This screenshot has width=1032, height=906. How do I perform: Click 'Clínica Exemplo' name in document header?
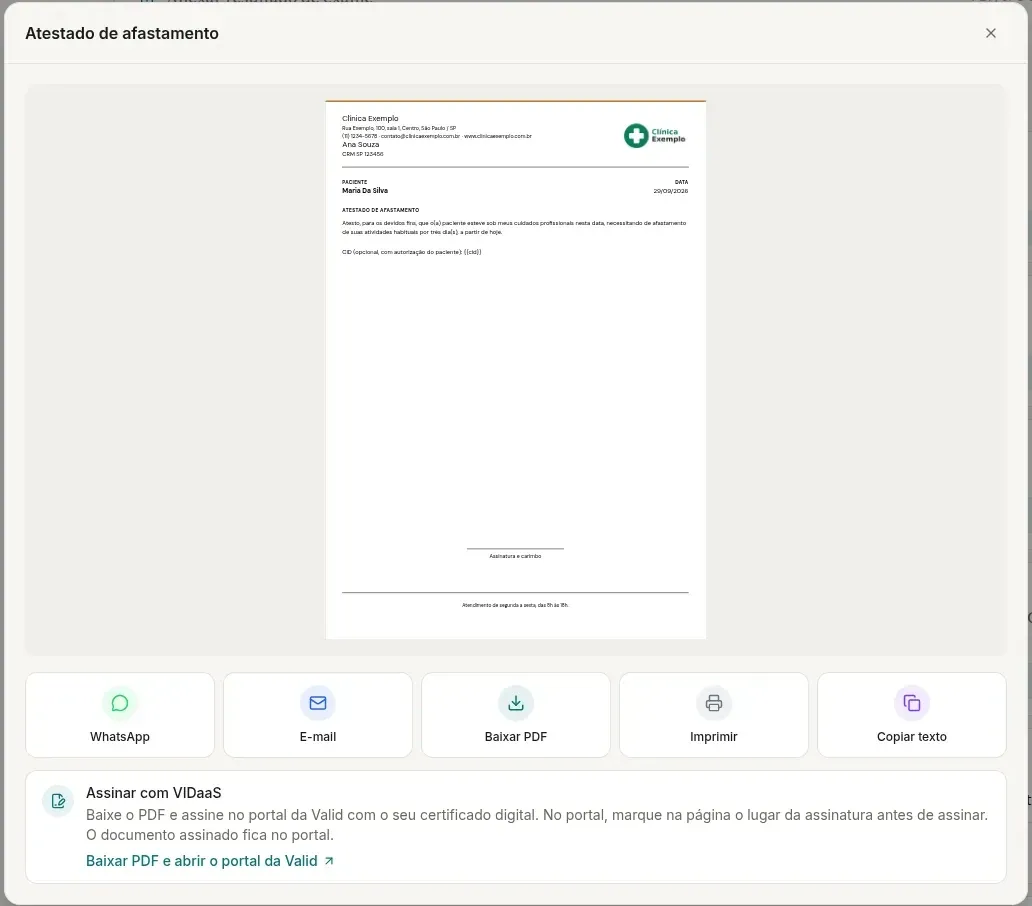point(370,118)
